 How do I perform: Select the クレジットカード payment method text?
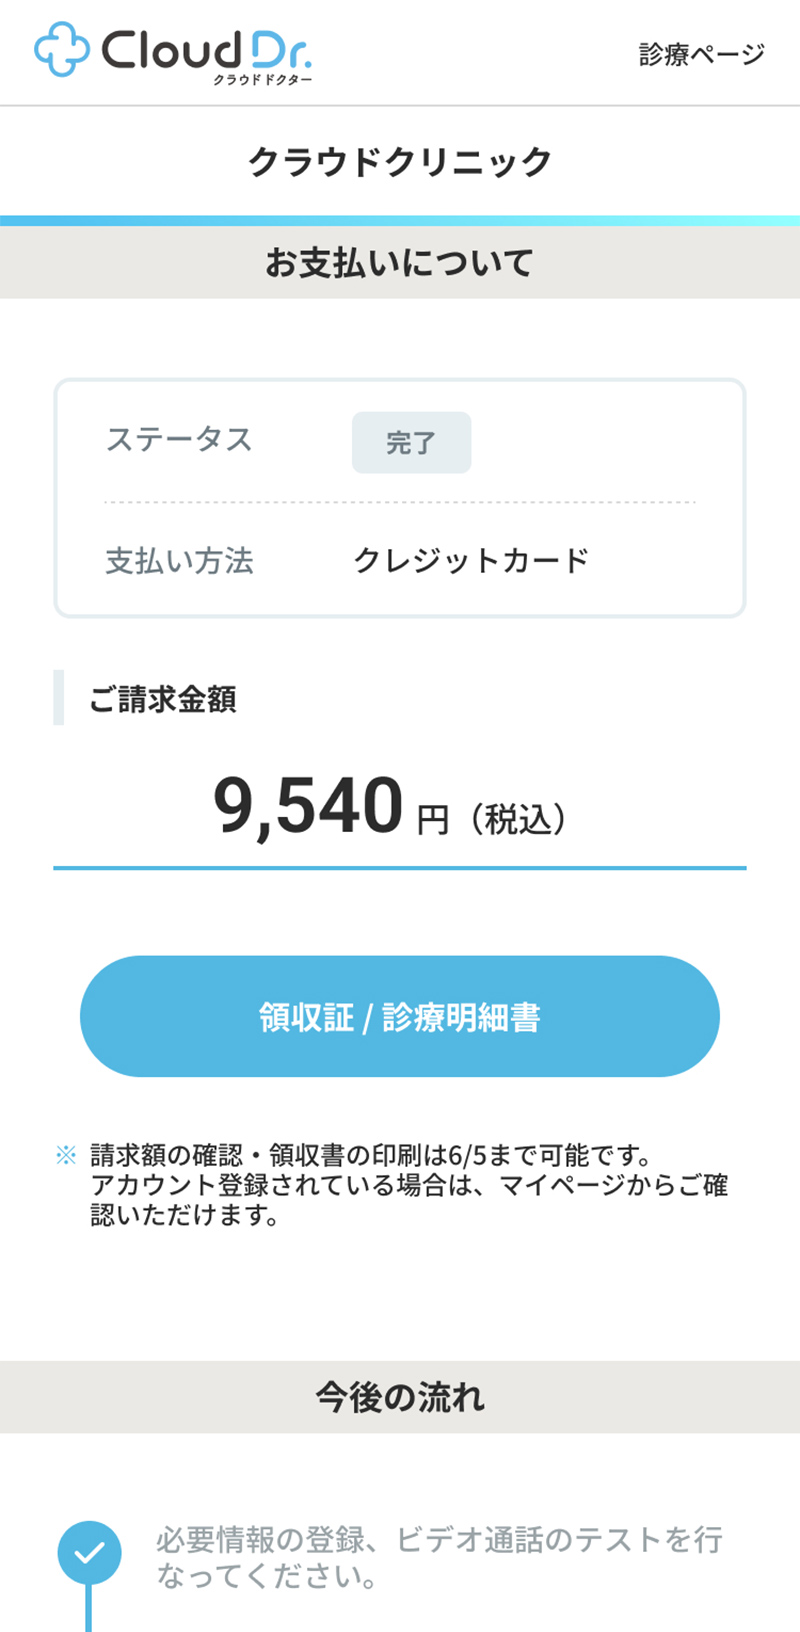tap(471, 560)
